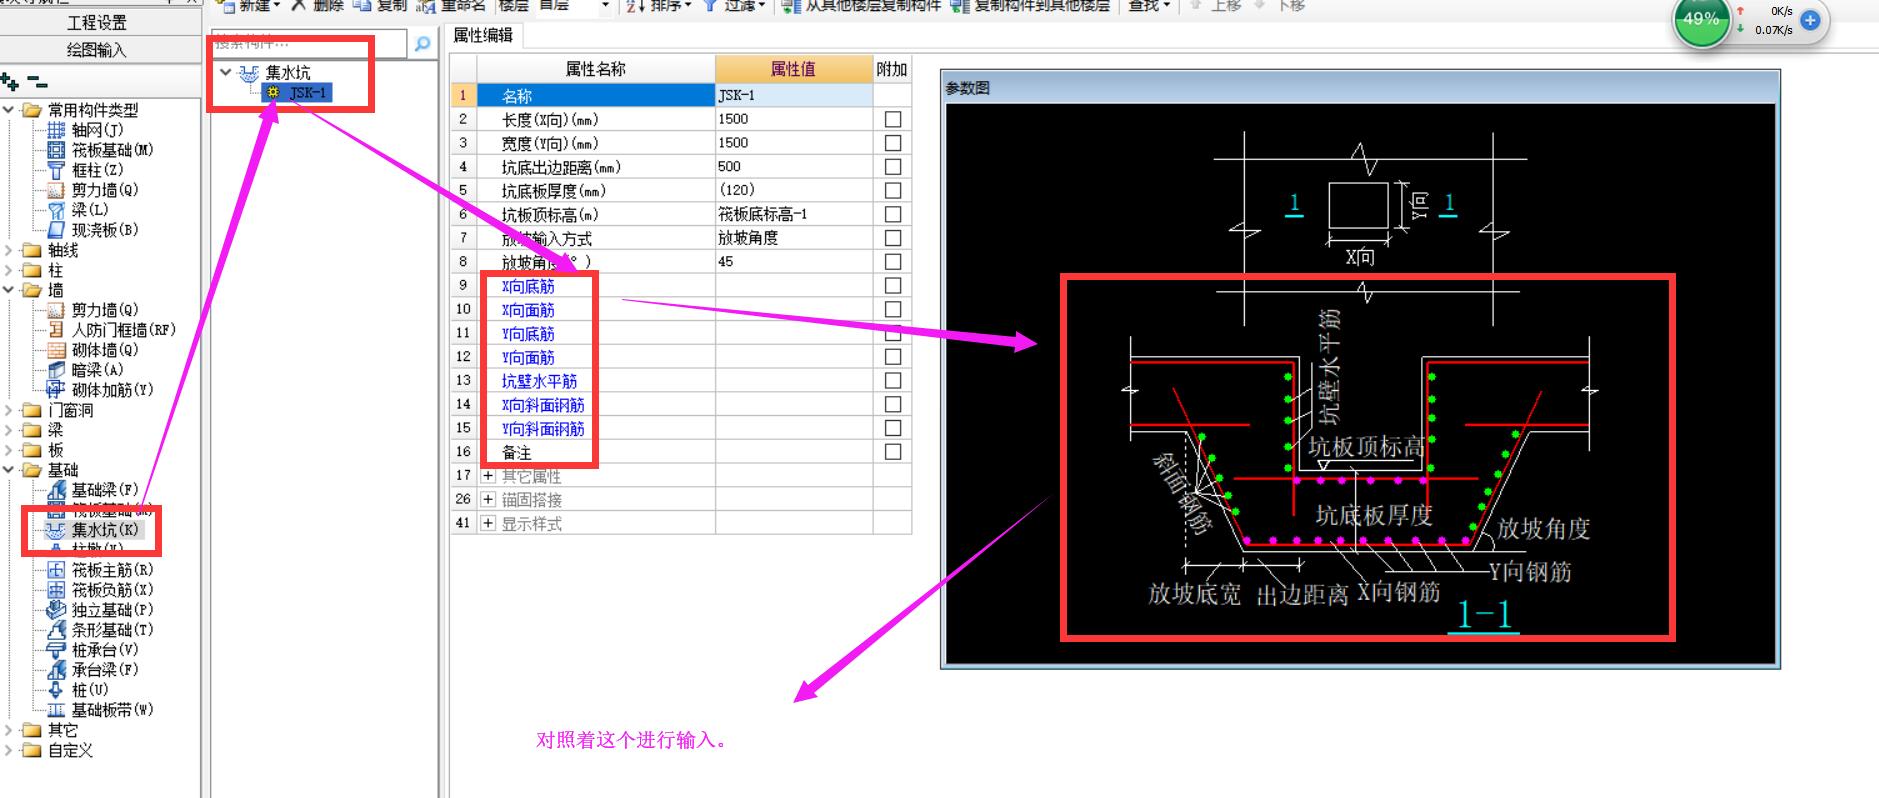Select 筏板基础(M) in common components
1879x798 pixels.
coord(112,150)
